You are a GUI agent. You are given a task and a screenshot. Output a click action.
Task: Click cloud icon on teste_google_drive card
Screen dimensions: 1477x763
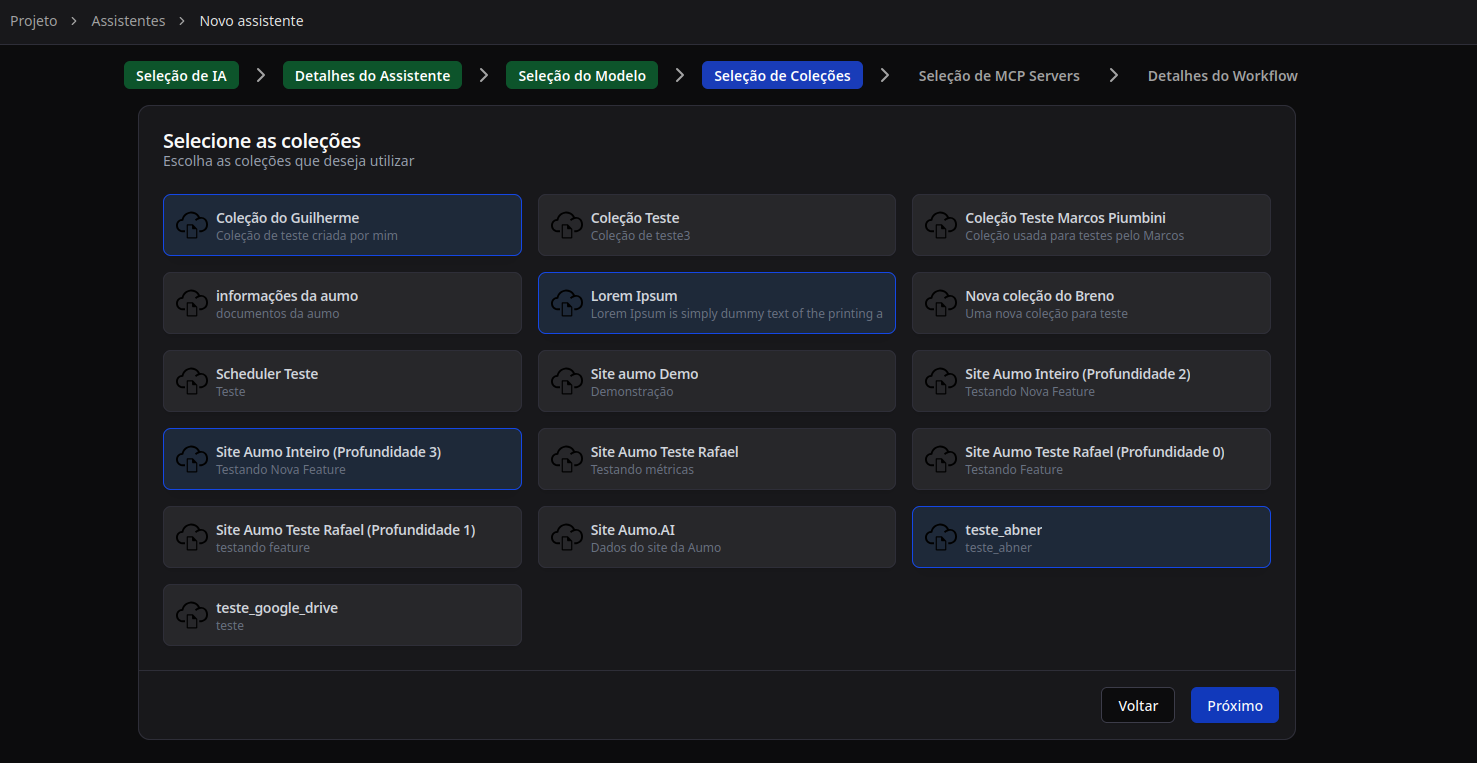(x=192, y=615)
